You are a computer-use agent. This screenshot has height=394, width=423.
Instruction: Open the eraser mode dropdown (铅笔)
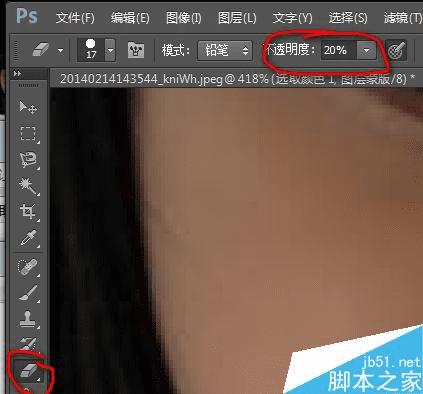(224, 50)
